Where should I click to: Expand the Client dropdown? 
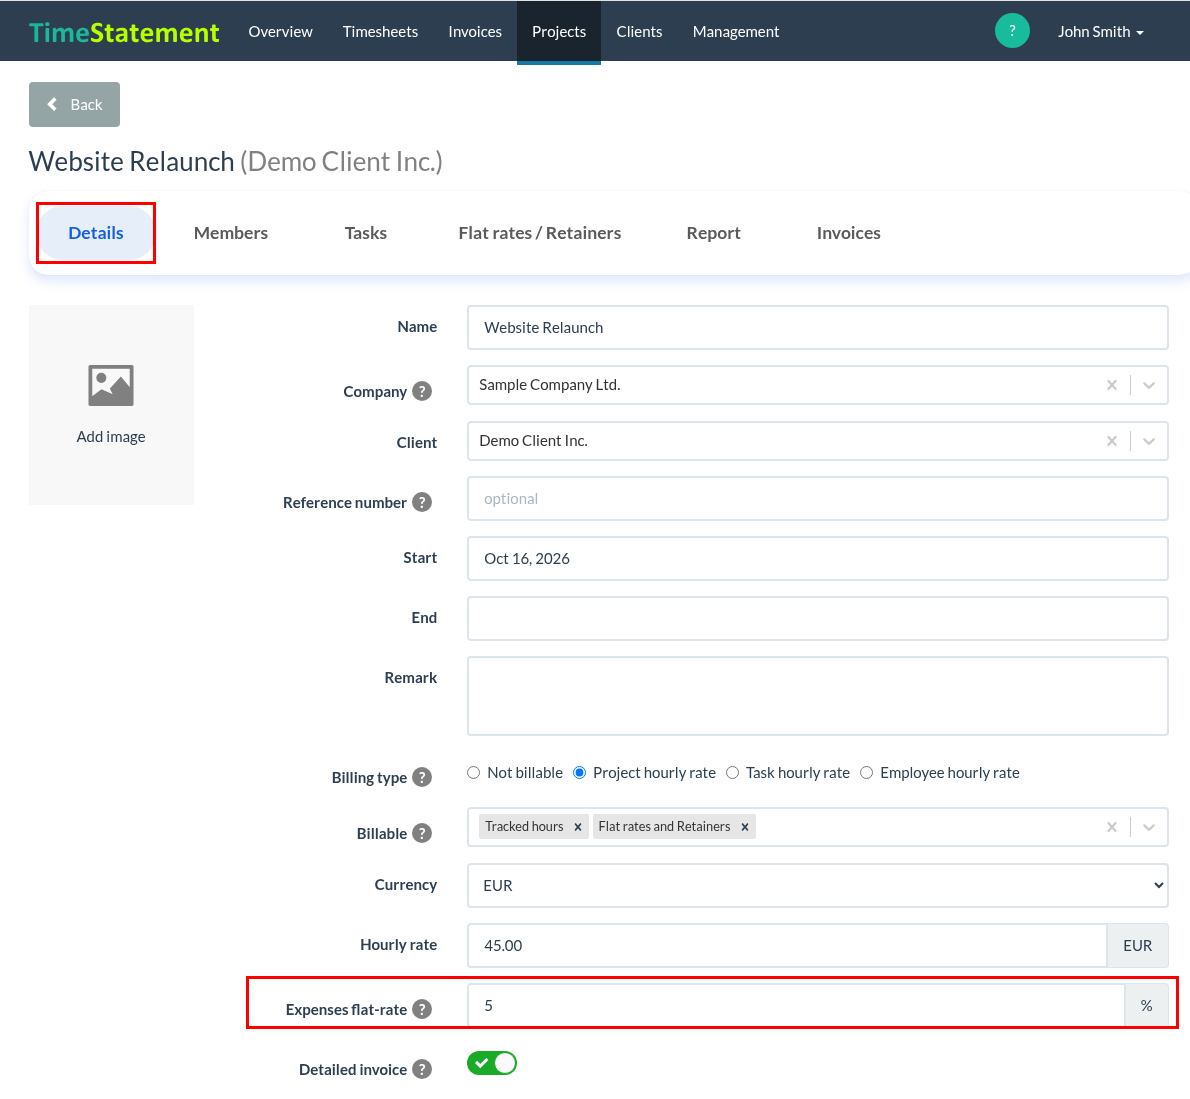point(1149,441)
